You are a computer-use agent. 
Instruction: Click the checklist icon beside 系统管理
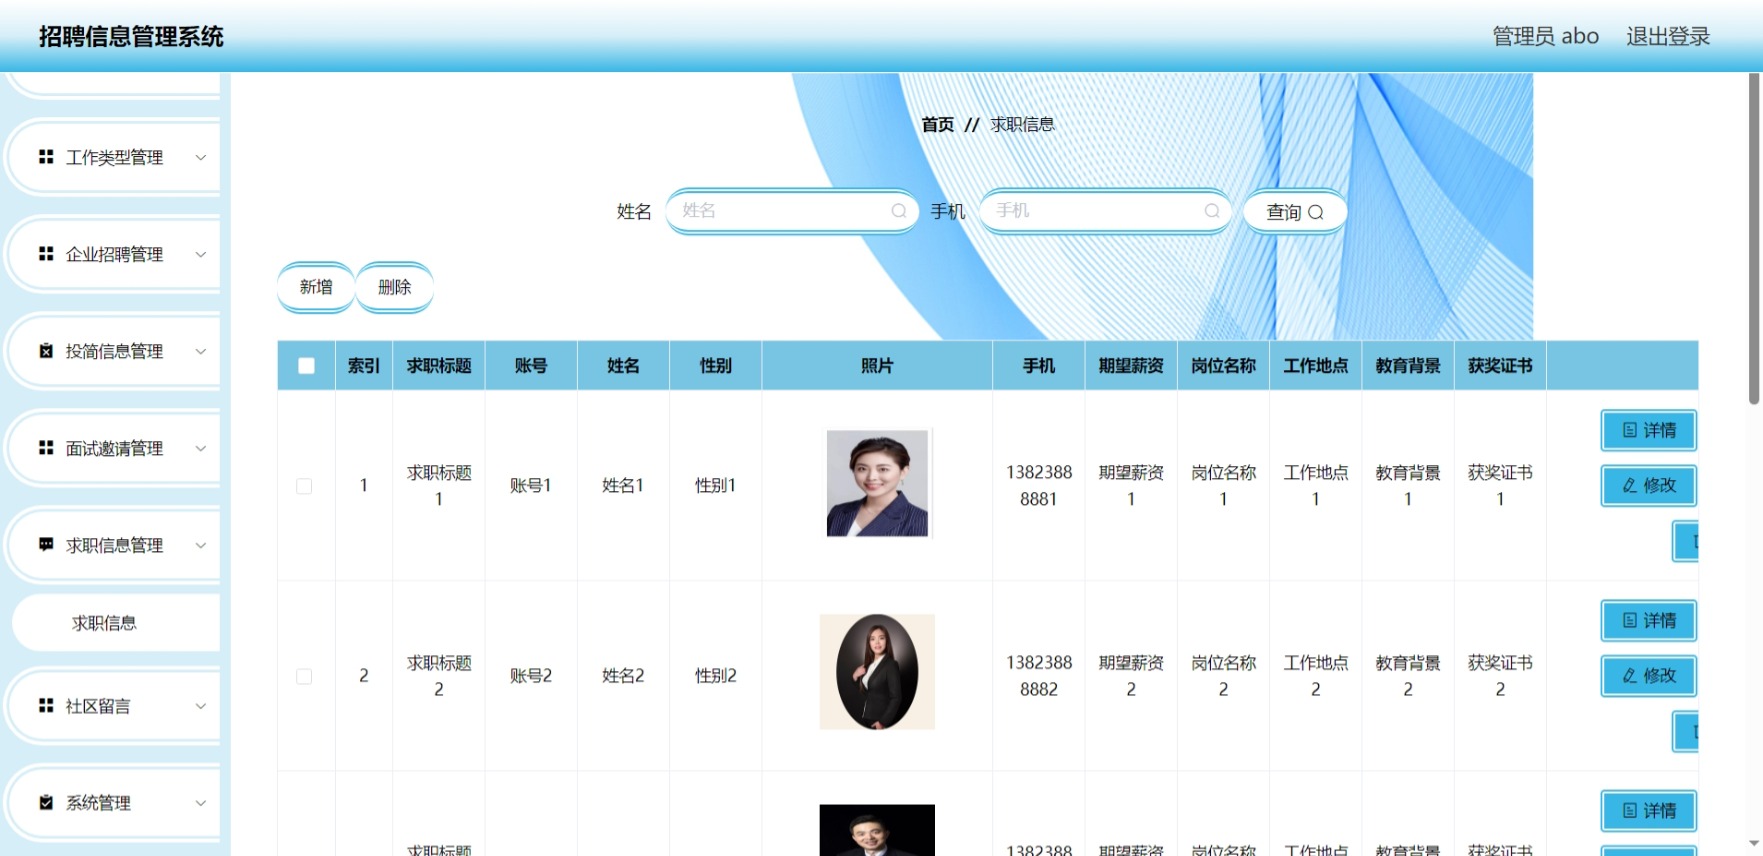46,803
